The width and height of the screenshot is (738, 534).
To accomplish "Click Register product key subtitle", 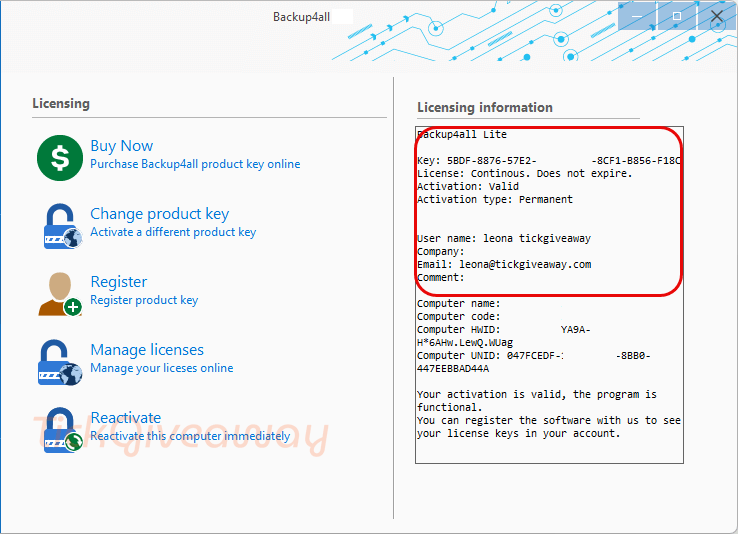I will click(144, 300).
